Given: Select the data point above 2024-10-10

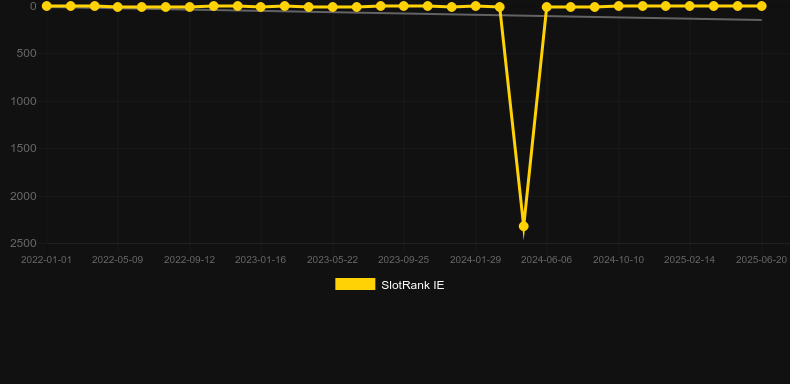Looking at the screenshot, I should click(619, 6).
